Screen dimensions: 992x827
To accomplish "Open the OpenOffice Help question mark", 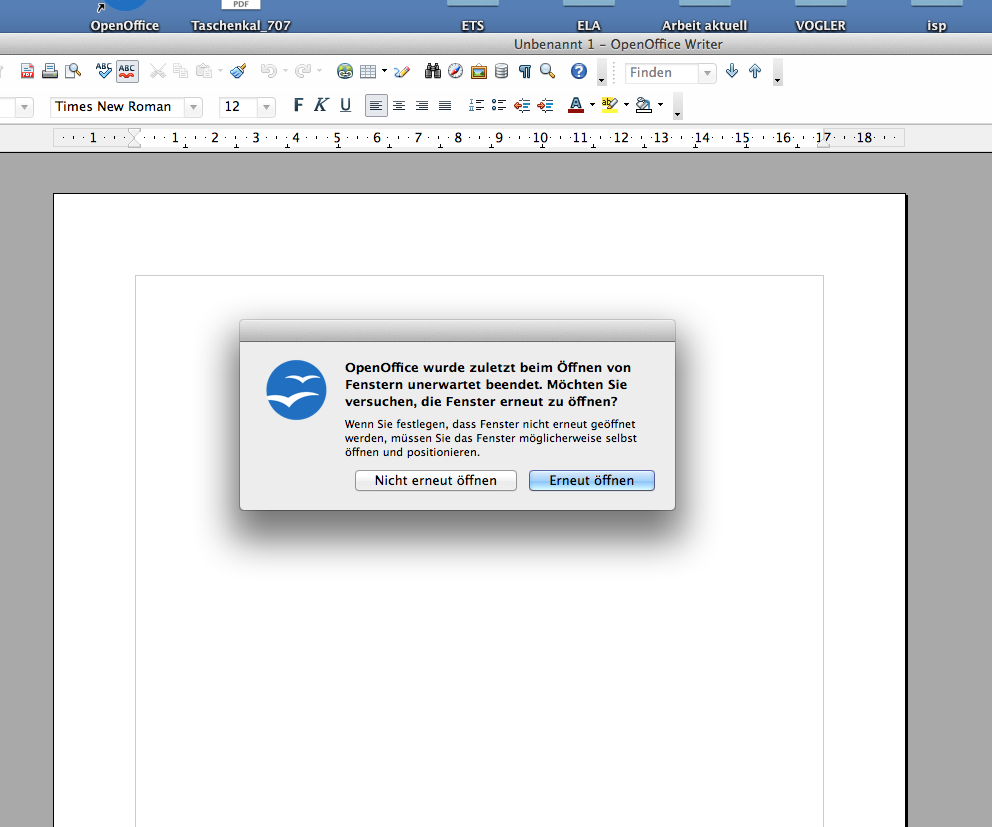I will pyautogui.click(x=578, y=71).
